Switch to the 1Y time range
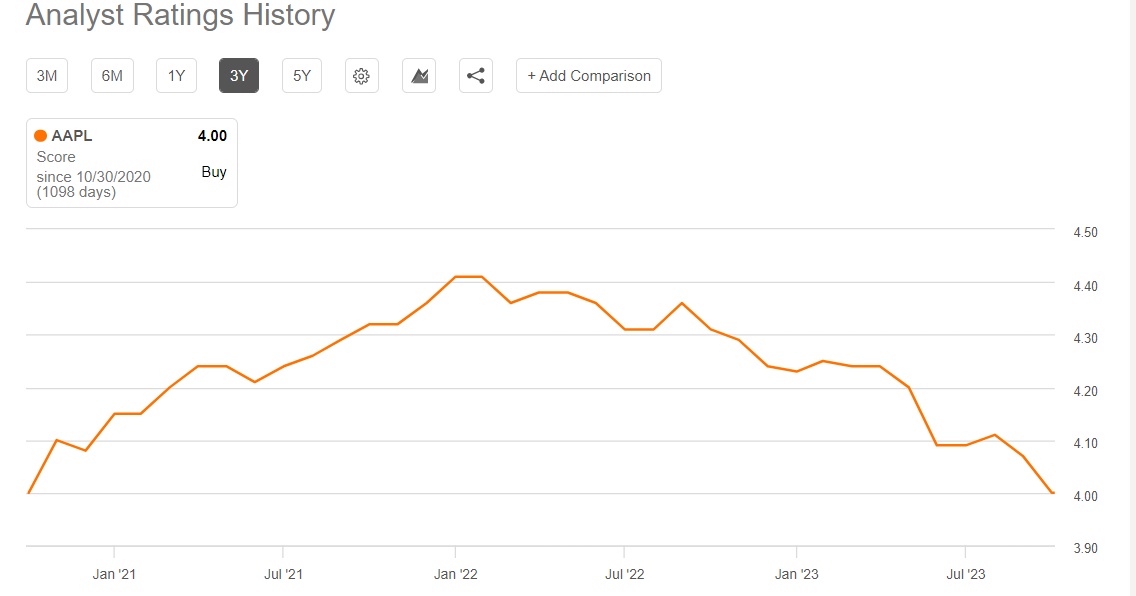 point(176,76)
